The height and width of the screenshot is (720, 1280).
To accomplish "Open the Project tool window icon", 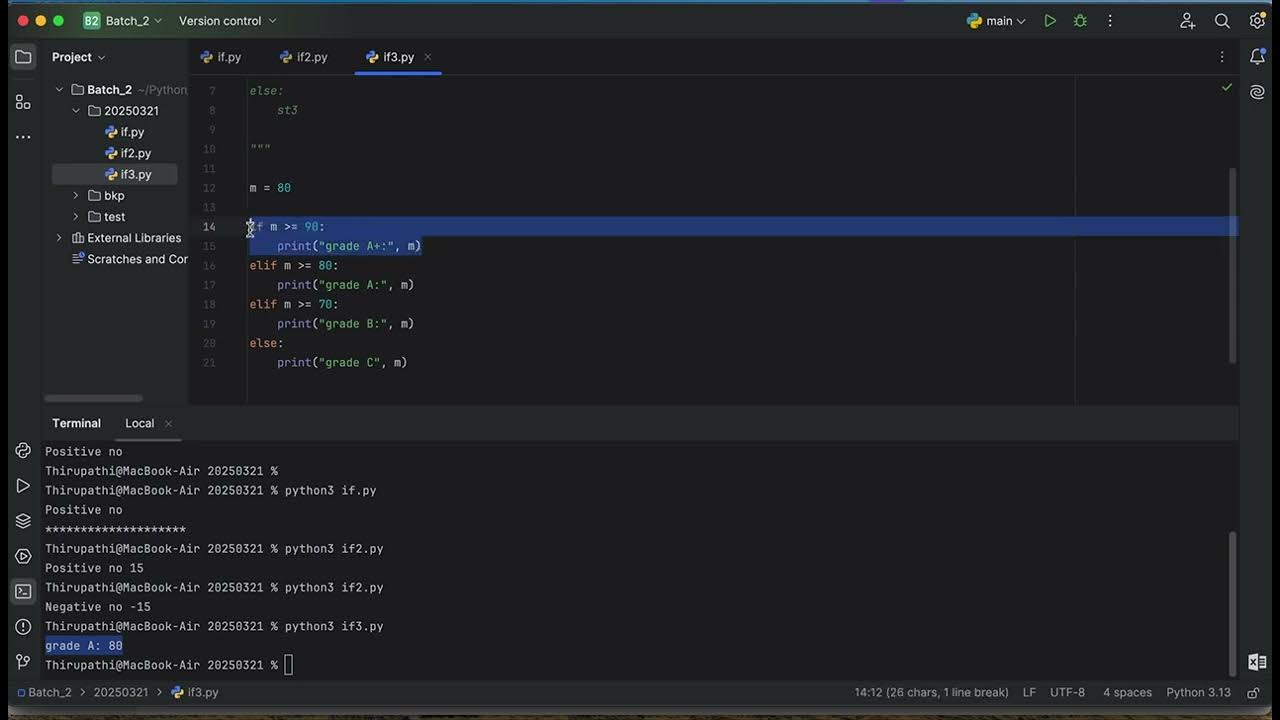I will (x=23, y=57).
